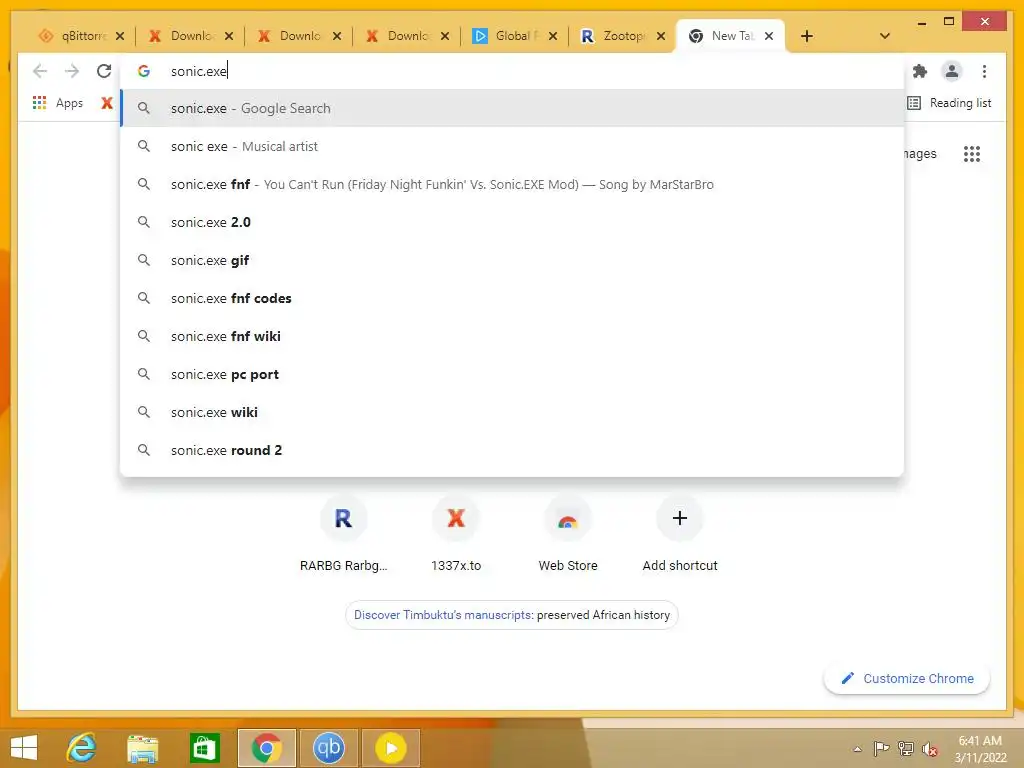Image resolution: width=1024 pixels, height=768 pixels.
Task: Close the New Tab tab
Action: click(769, 36)
